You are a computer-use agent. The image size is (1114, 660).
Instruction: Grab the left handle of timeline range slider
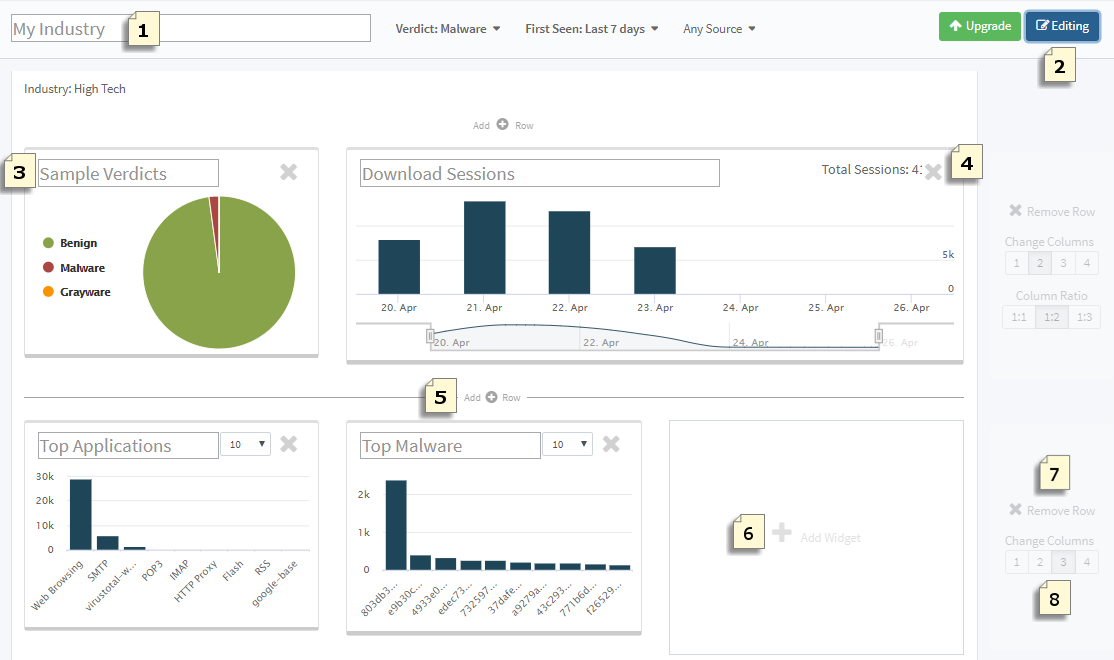[x=431, y=336]
